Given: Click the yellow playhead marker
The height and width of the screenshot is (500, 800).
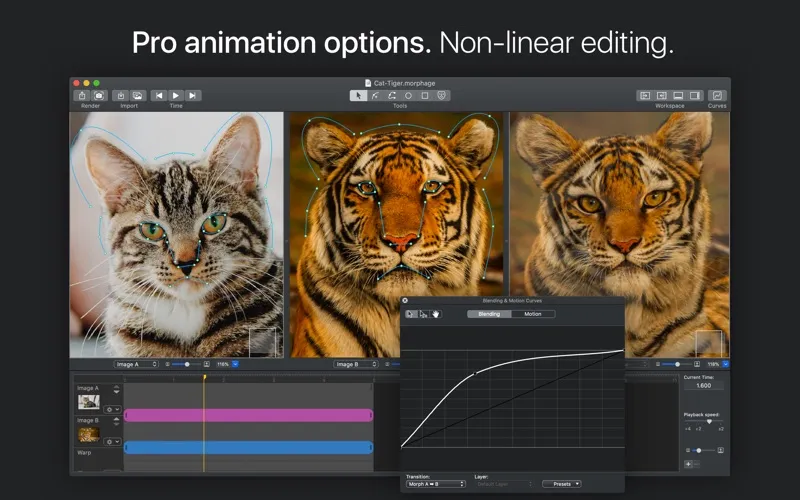Looking at the screenshot, I should click(204, 378).
